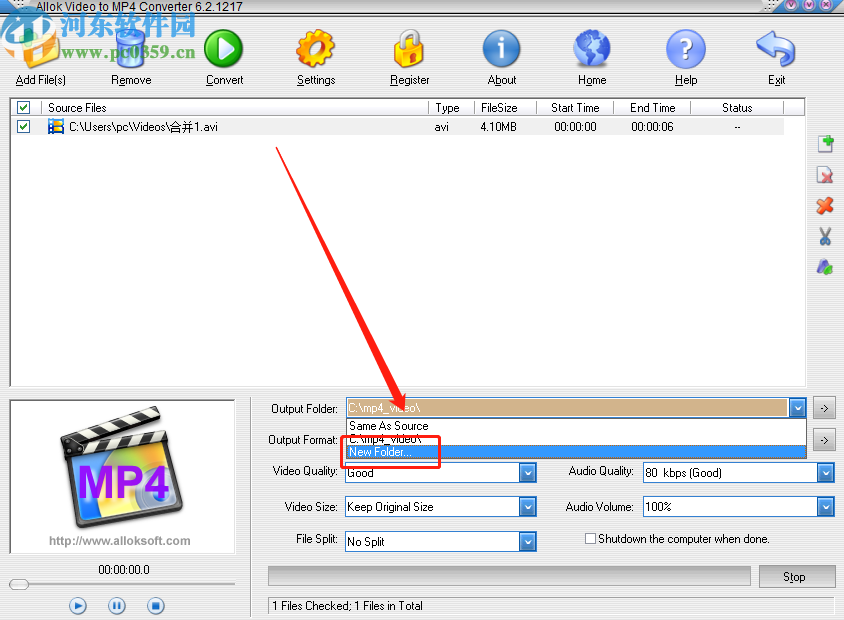
Task: Click the '1 Files Checked' status text
Action: [347, 606]
